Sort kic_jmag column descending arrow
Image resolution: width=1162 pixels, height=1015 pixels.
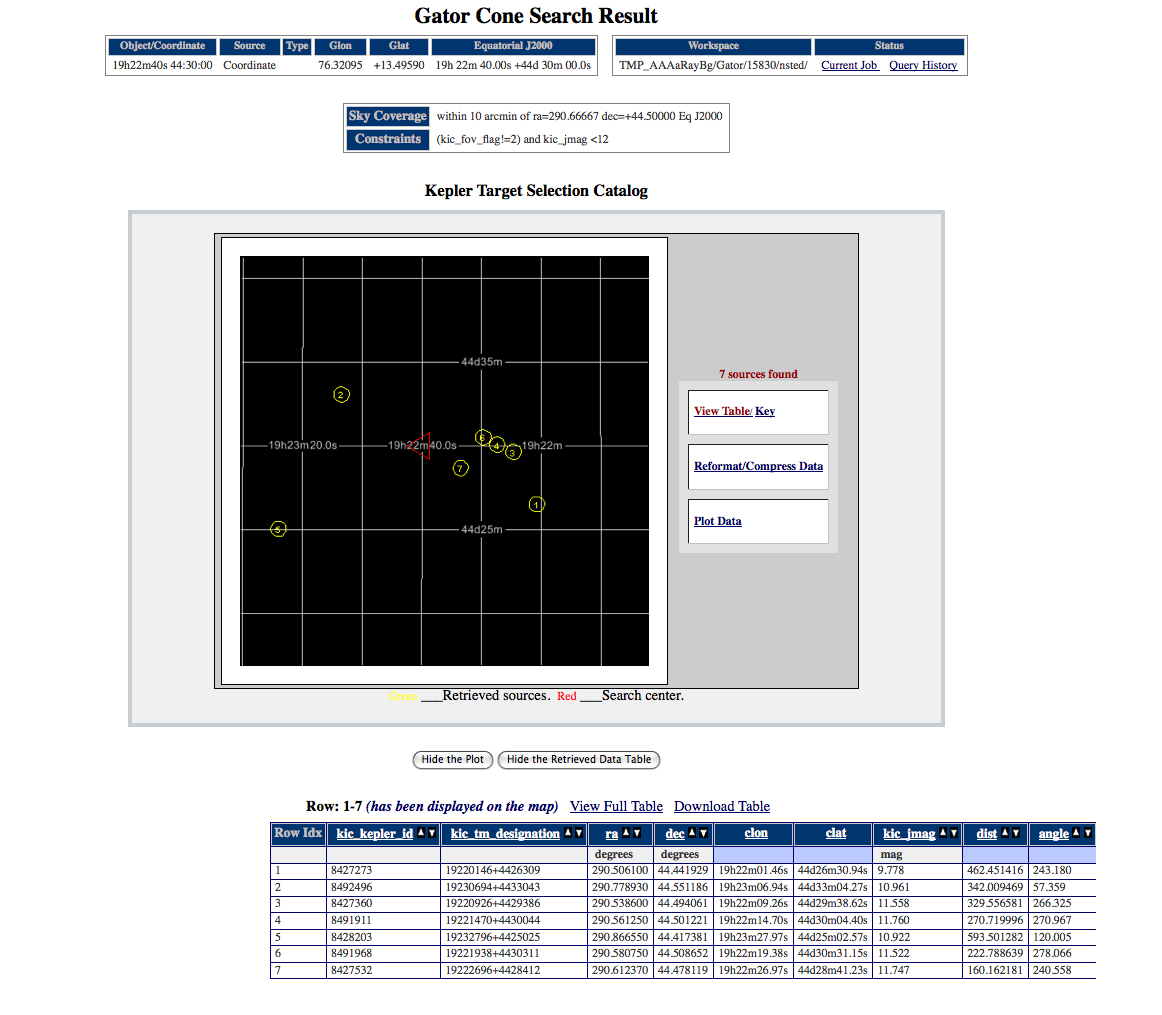click(x=954, y=833)
